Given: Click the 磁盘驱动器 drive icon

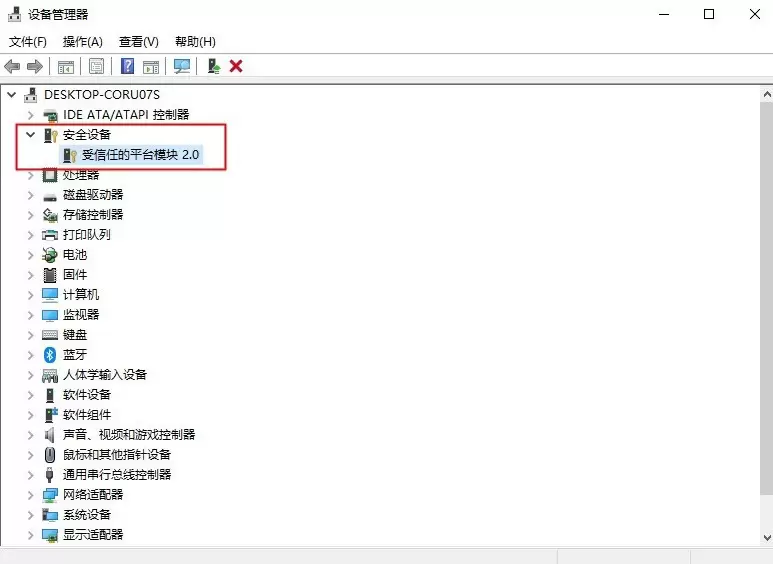Looking at the screenshot, I should (50, 196).
